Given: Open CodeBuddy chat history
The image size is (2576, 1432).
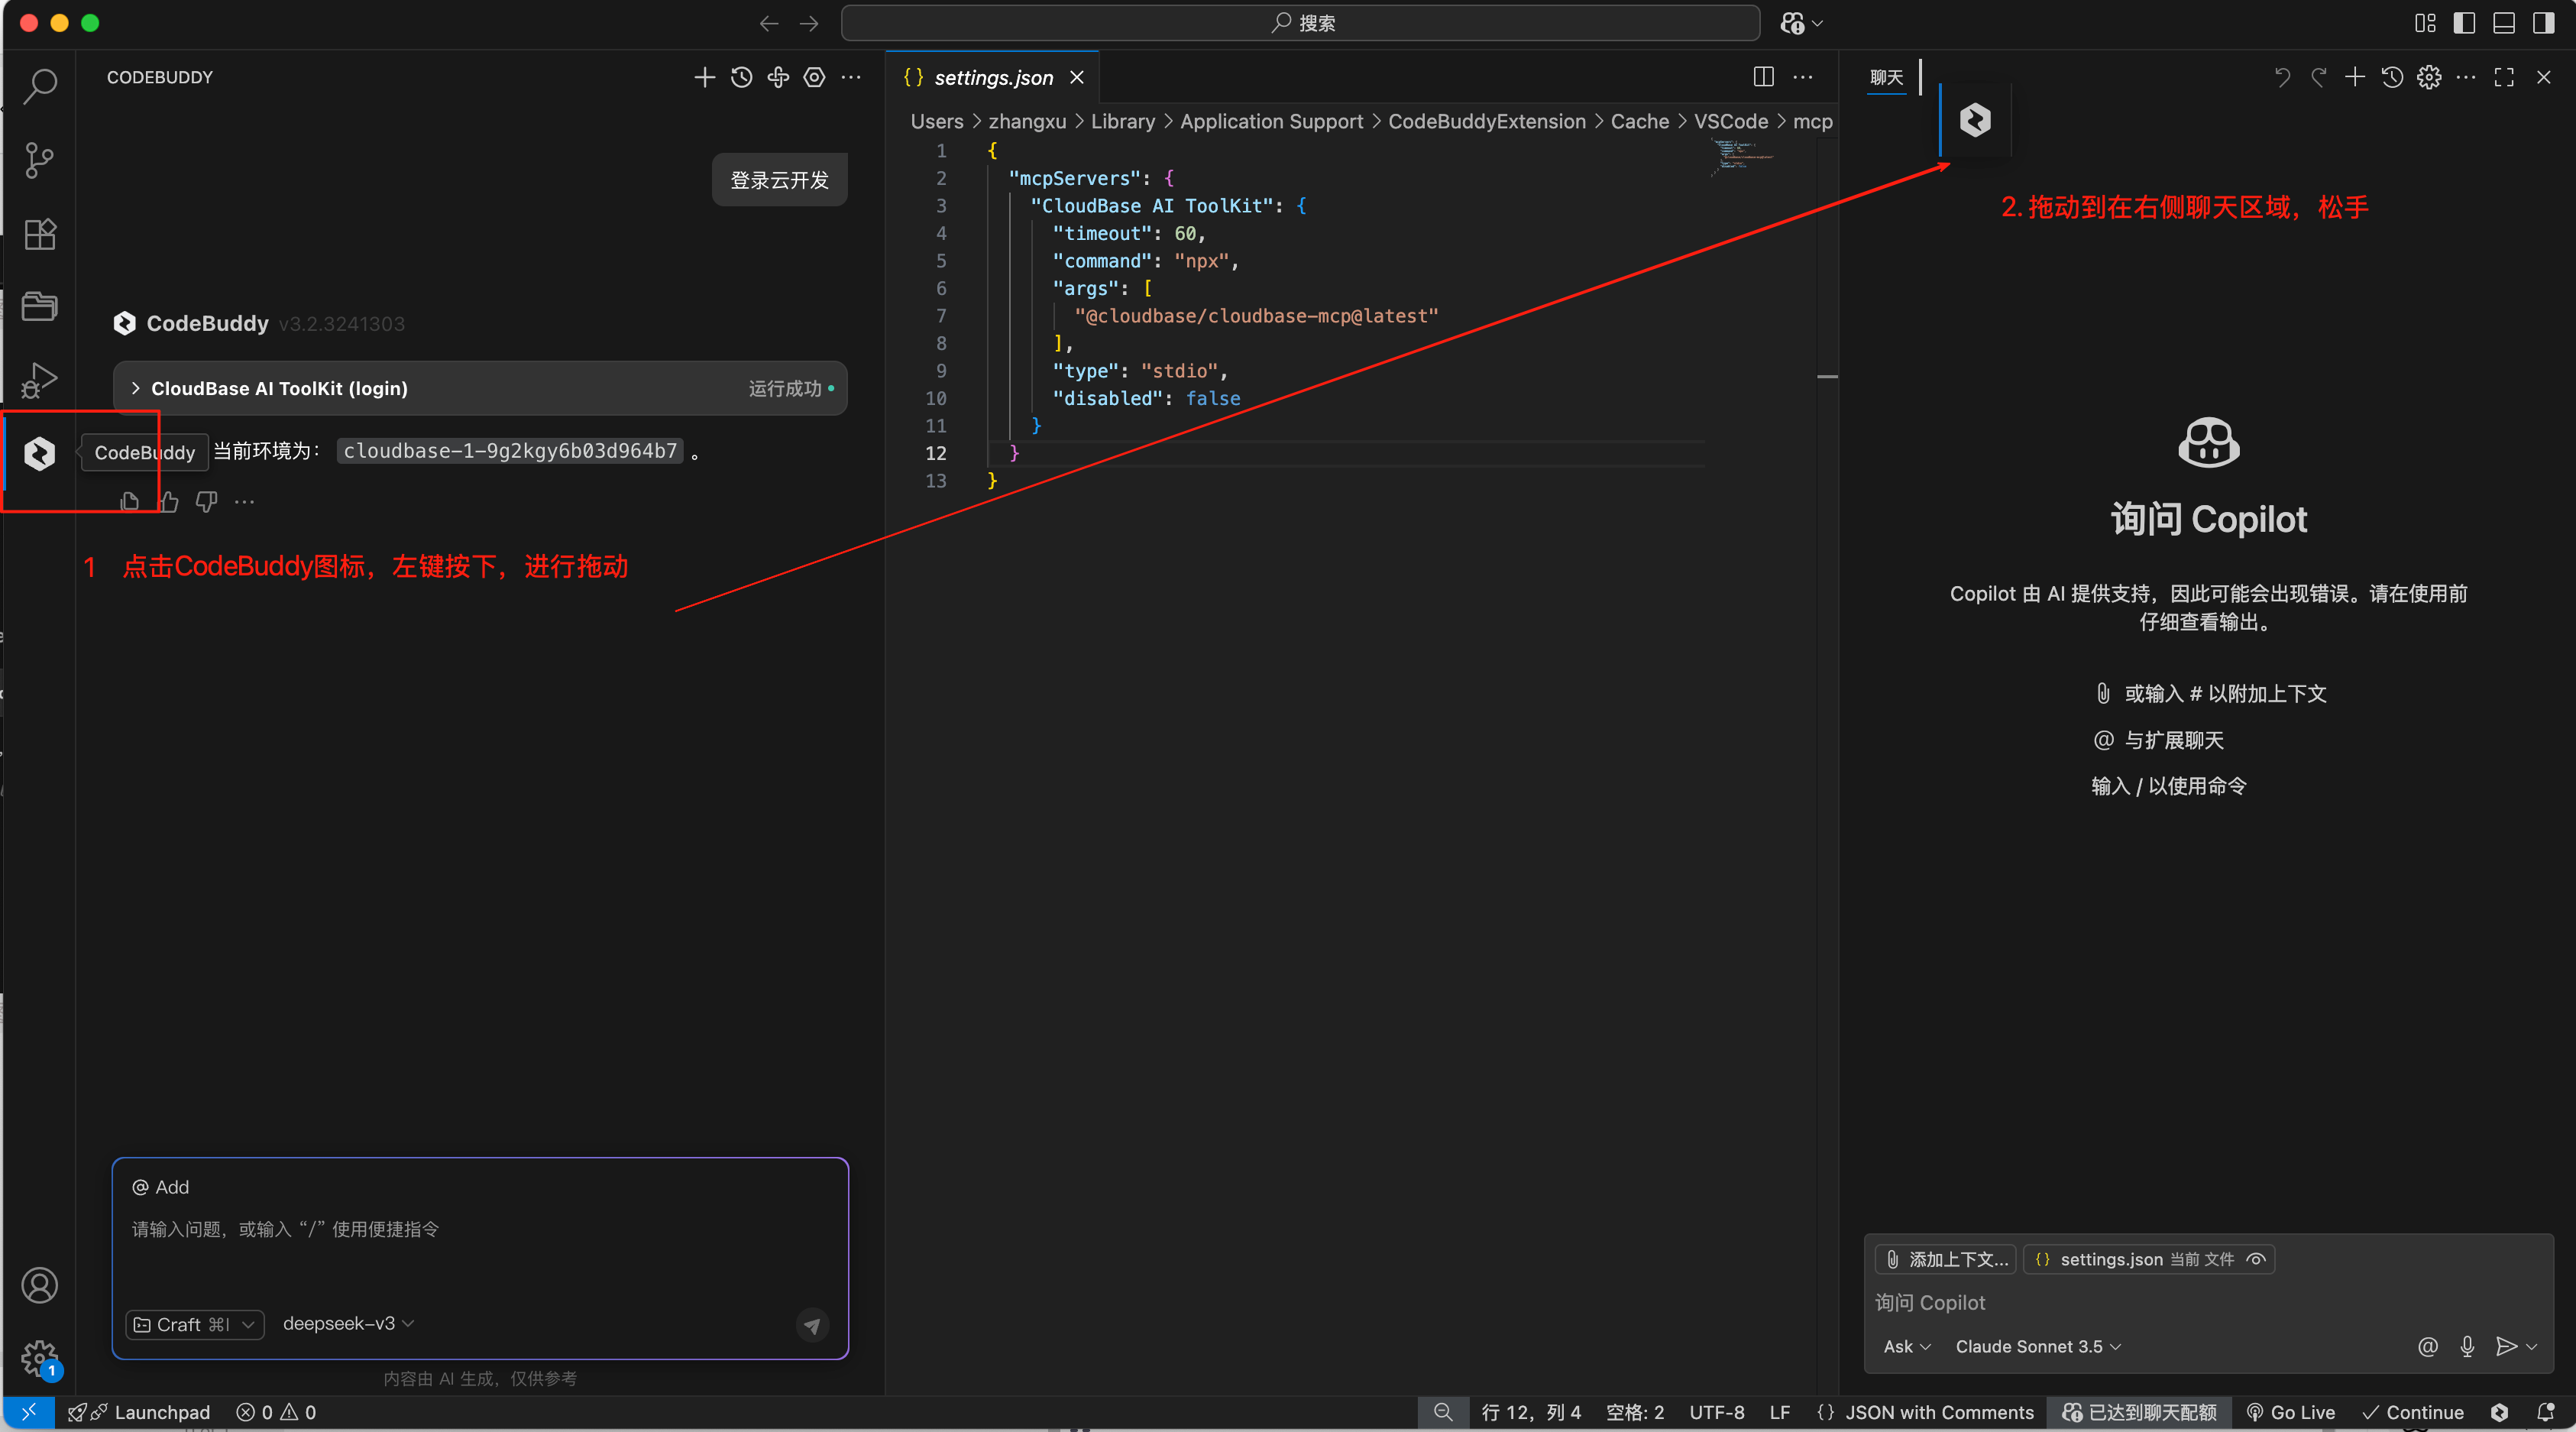Looking at the screenshot, I should coord(741,77).
